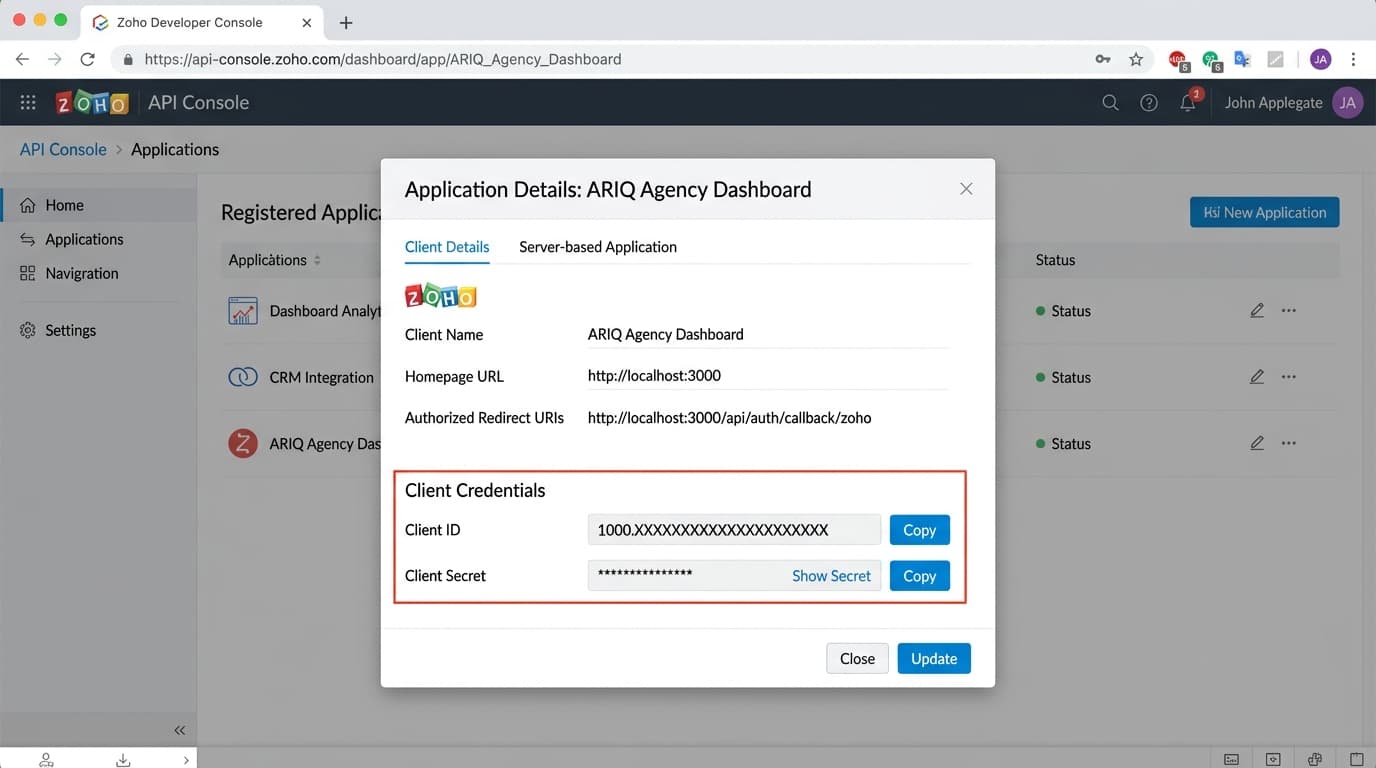This screenshot has width=1376, height=768.
Task: Click the Close button in dialog
Action: (857, 658)
